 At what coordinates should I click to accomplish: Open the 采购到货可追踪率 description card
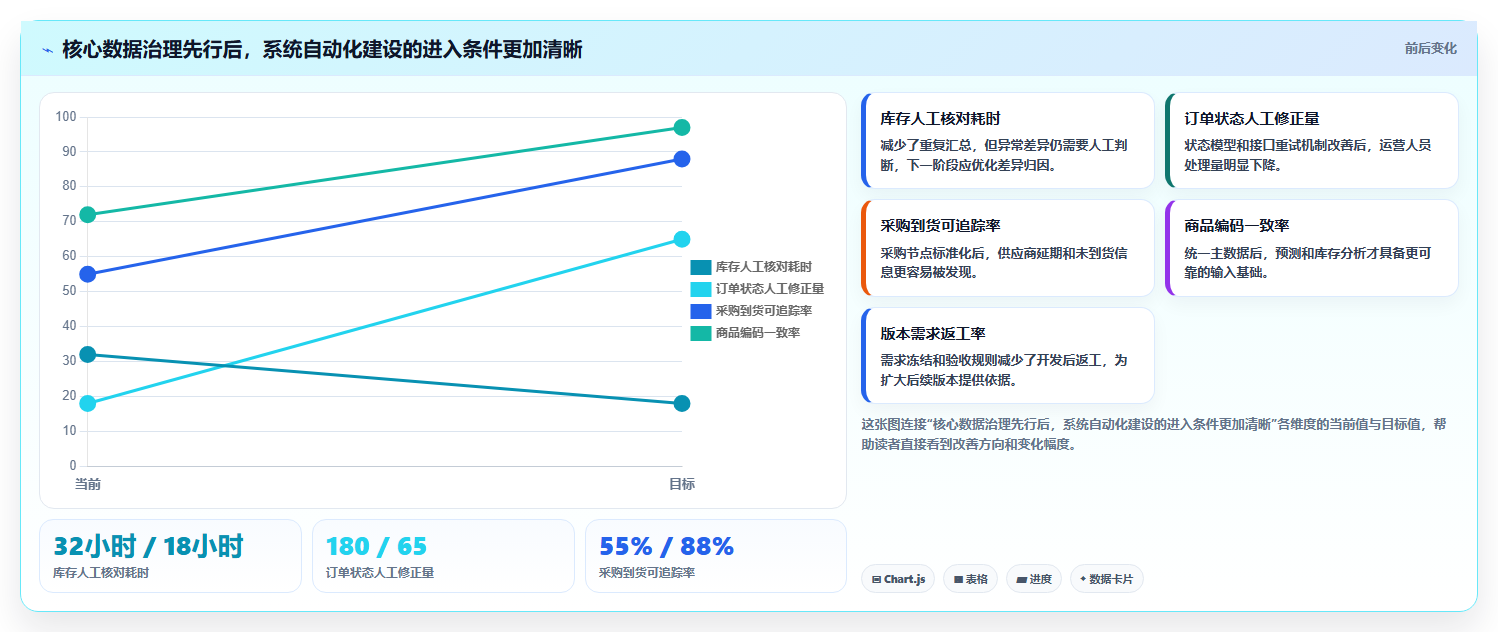(1008, 248)
